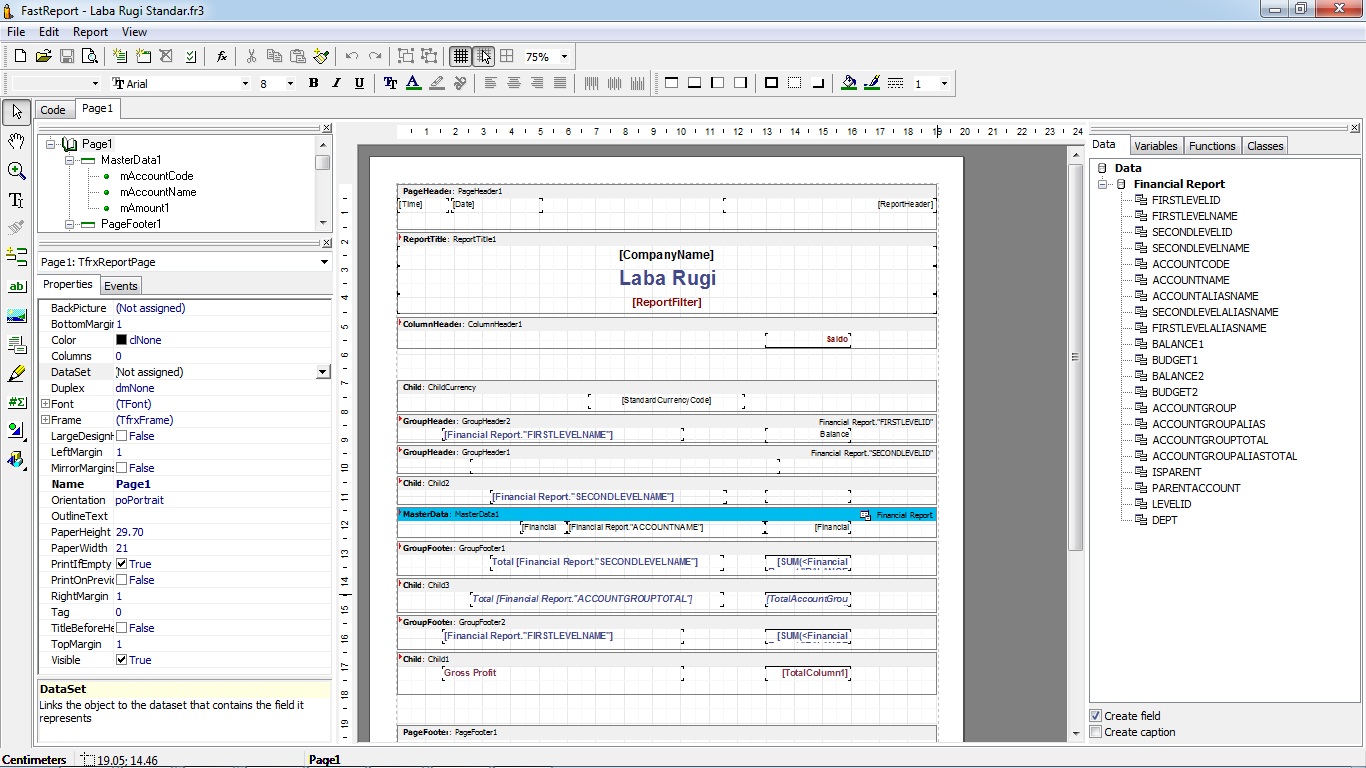
Task: Click the Show grid toolbar icon
Action: point(460,57)
